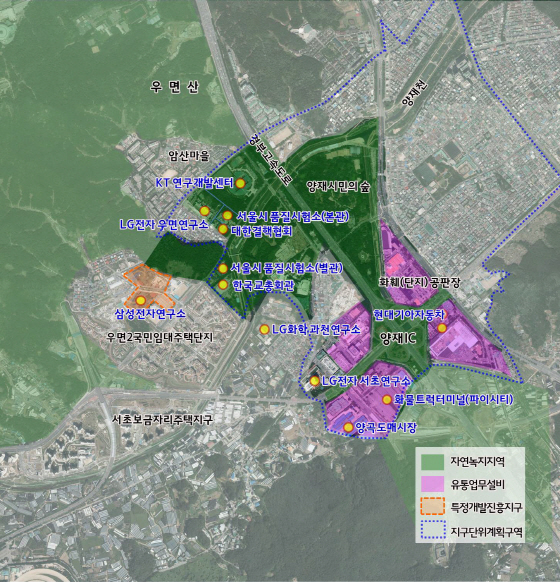This screenshot has width=560, height=582.
Task: Click the 양재IC label
Action: coord(398,338)
